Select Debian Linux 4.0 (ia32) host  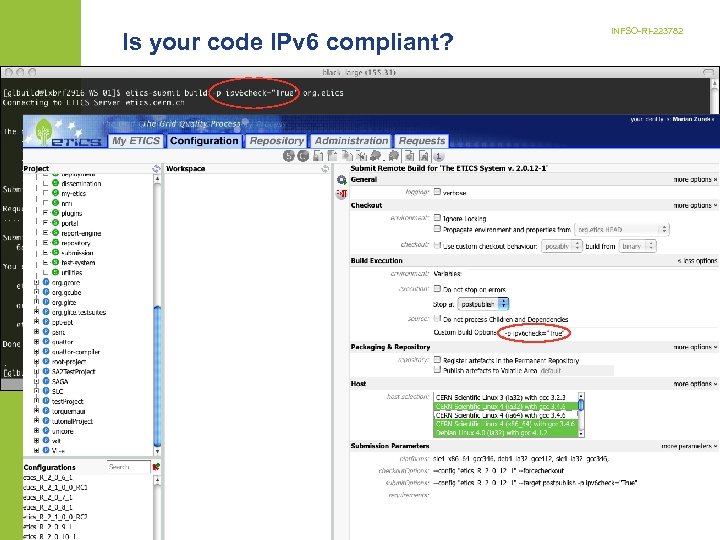click(505, 433)
